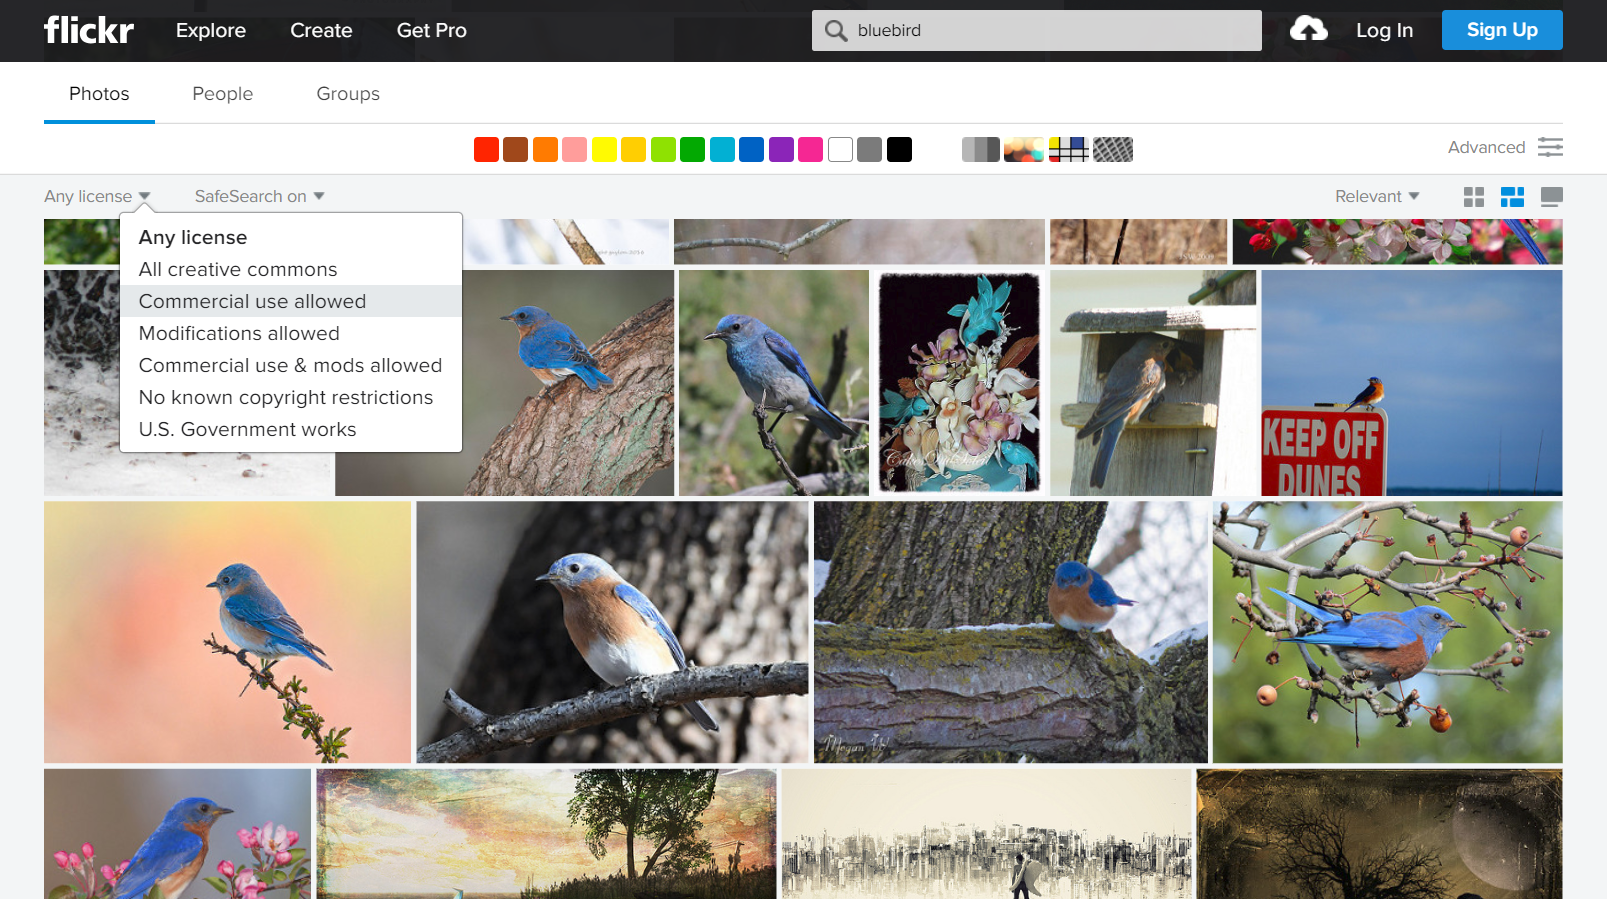Switch to the People tab
Screen dimensions: 1607x899
(222, 94)
